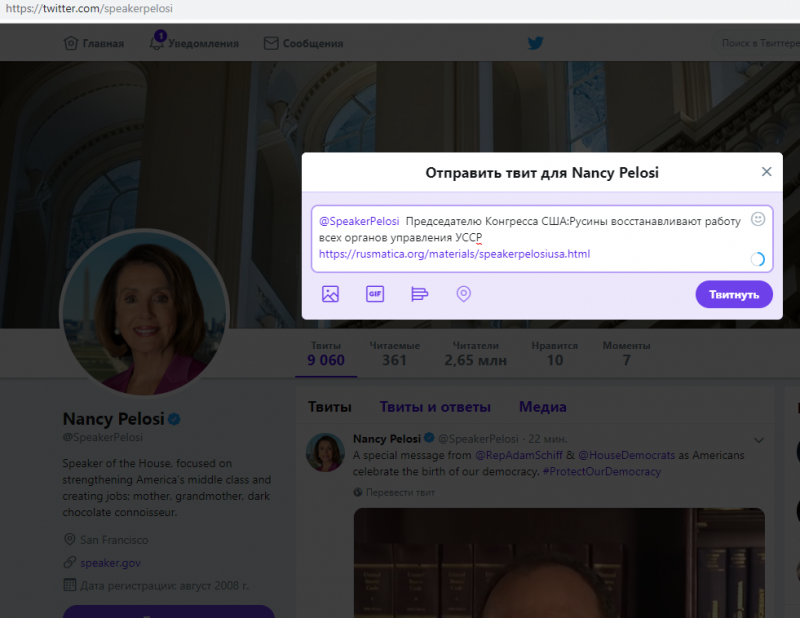This screenshot has height=618, width=800.
Task: Add a poll to the tweet
Action: (419, 294)
